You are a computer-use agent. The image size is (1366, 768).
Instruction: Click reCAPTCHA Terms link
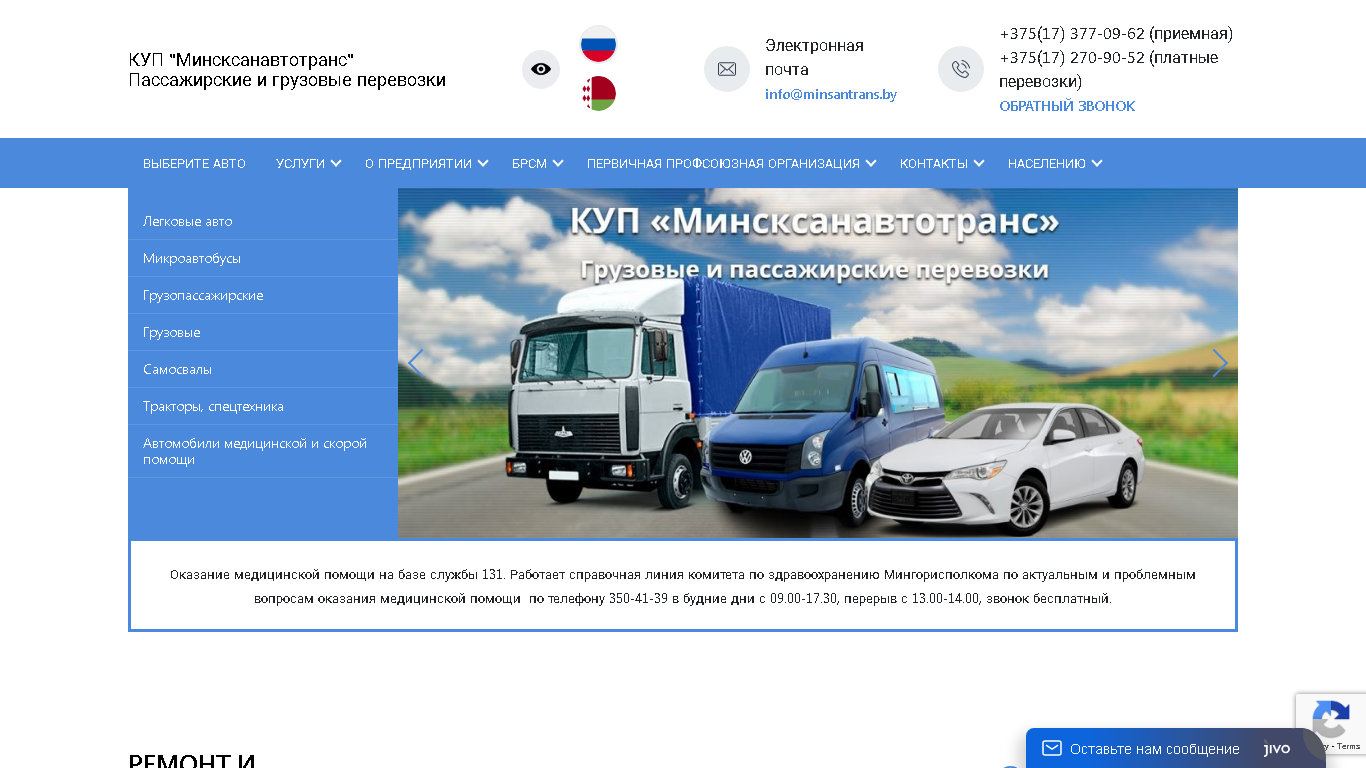(1349, 747)
